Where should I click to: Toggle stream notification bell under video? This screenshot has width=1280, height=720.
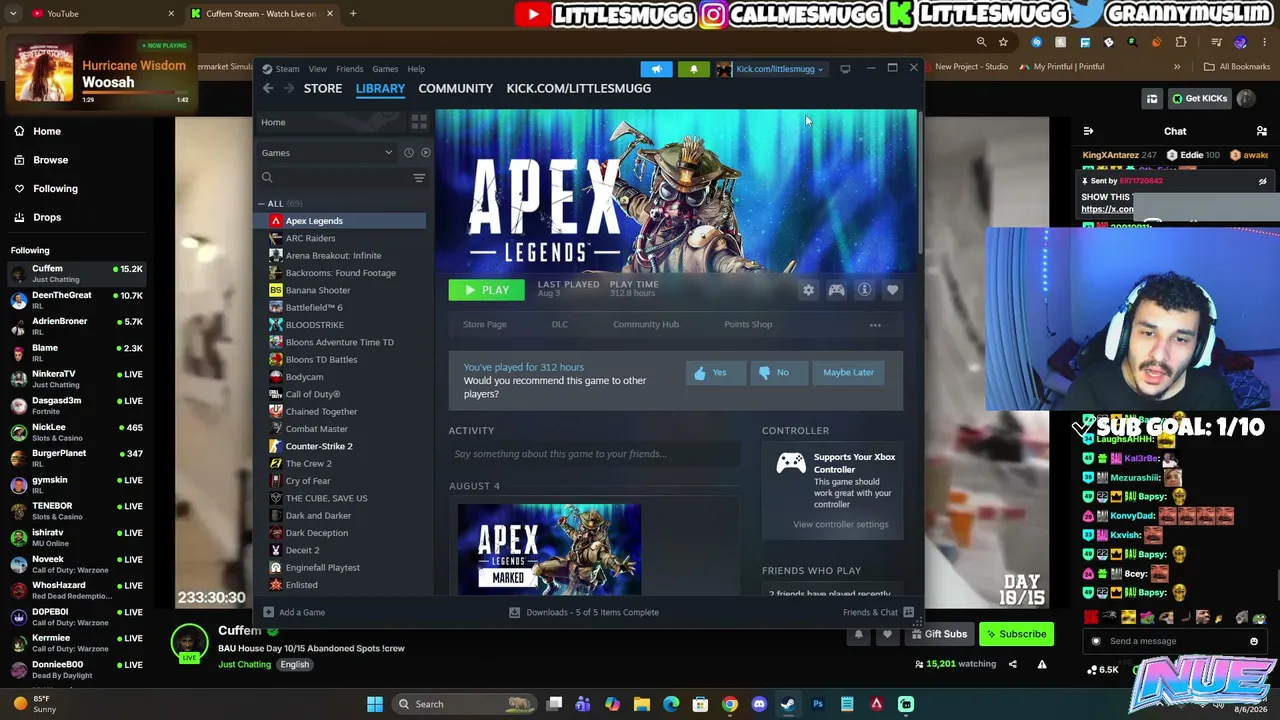point(858,634)
